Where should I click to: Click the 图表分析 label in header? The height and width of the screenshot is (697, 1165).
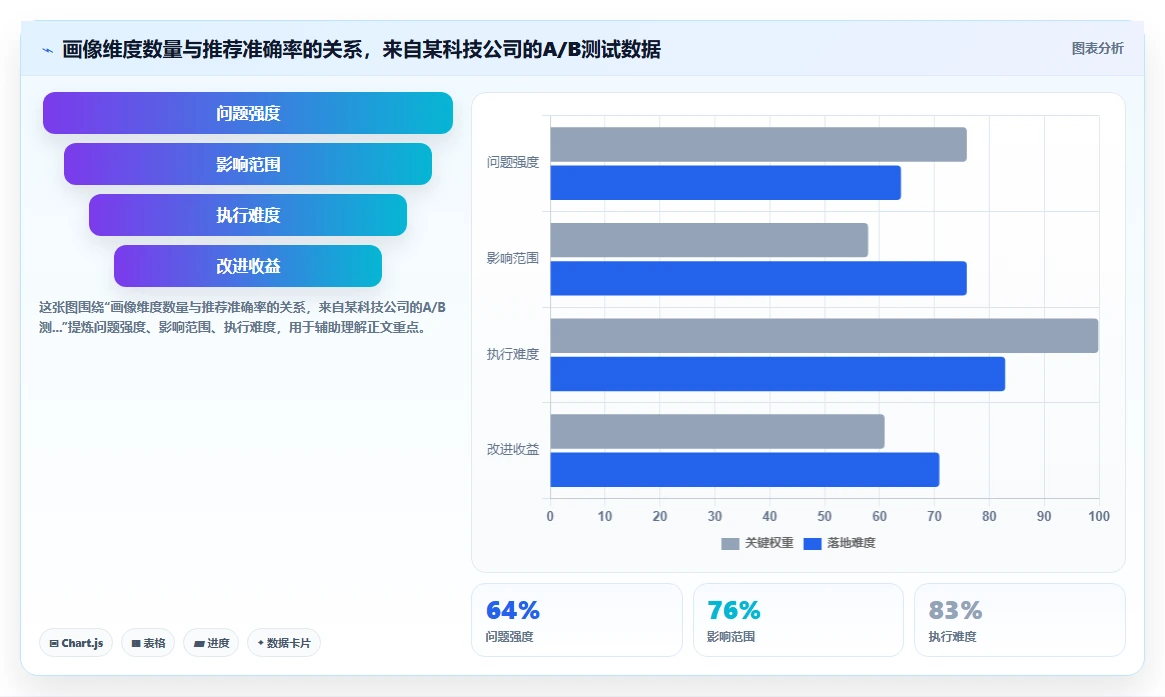click(1097, 48)
